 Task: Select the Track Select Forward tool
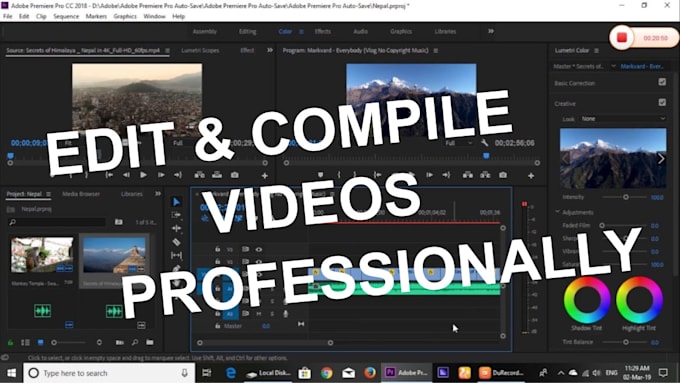(x=176, y=215)
